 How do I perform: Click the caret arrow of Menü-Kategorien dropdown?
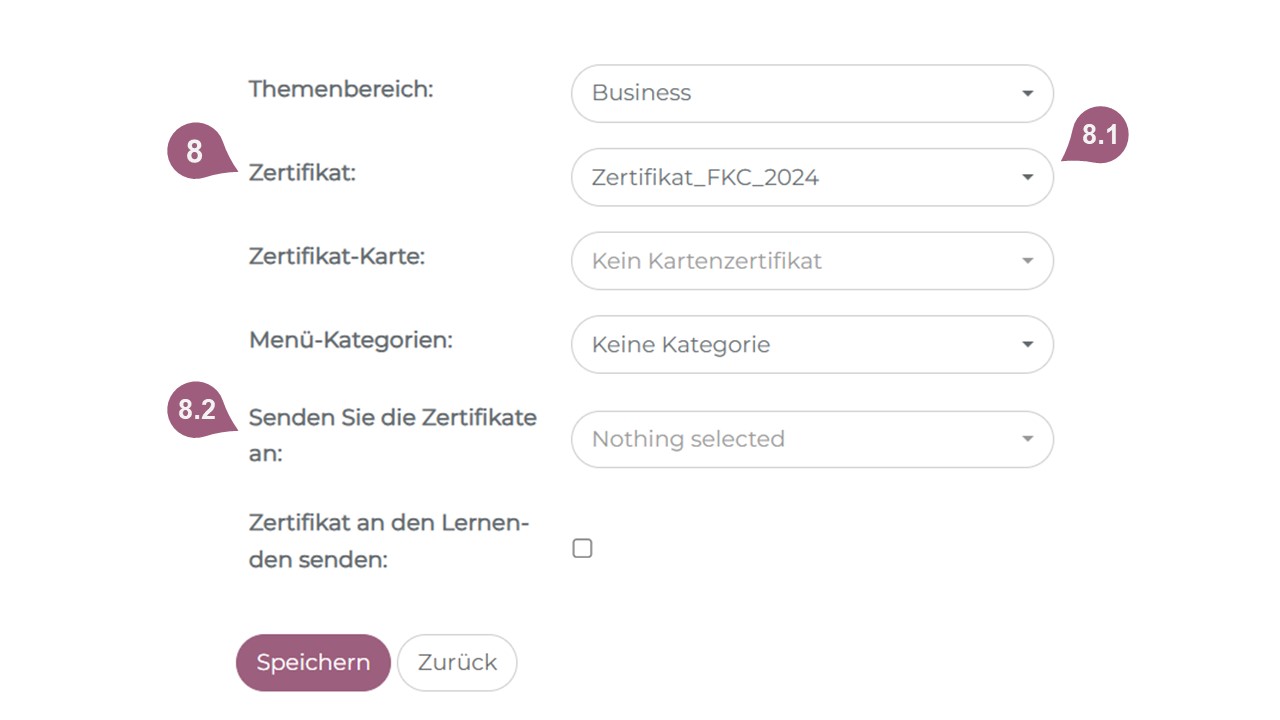point(1027,345)
